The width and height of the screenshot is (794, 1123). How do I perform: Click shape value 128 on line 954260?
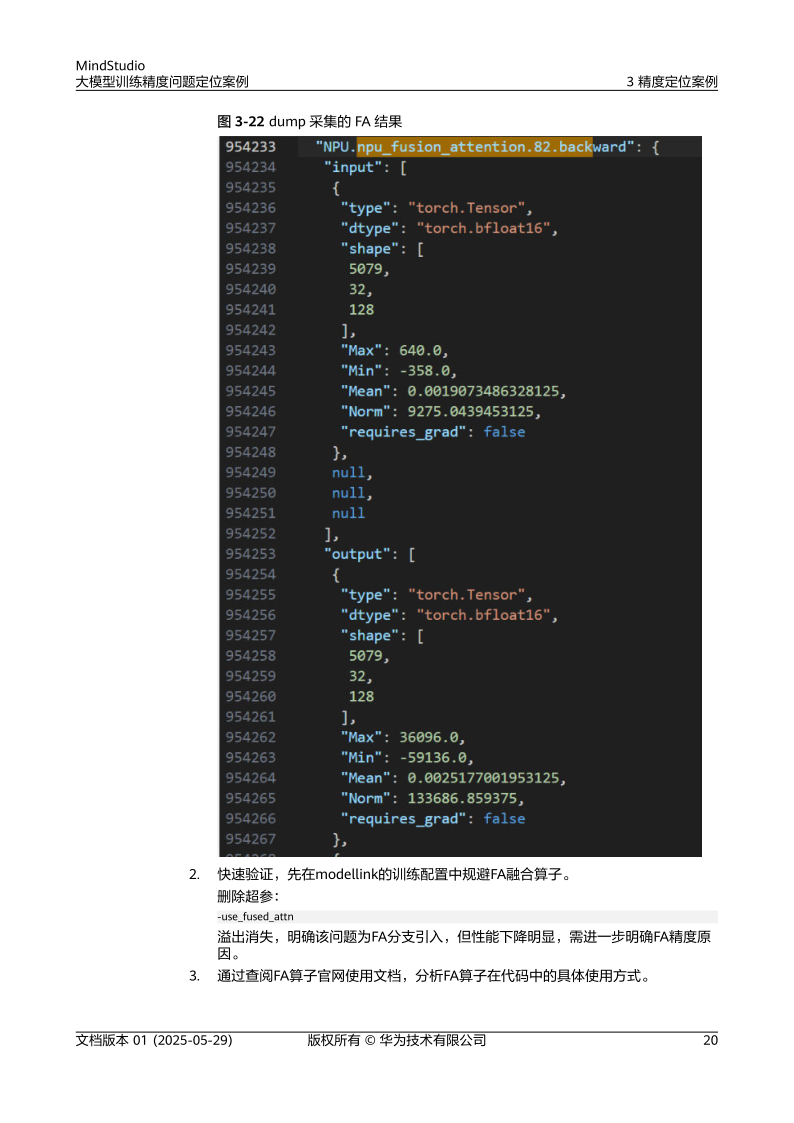coord(361,697)
